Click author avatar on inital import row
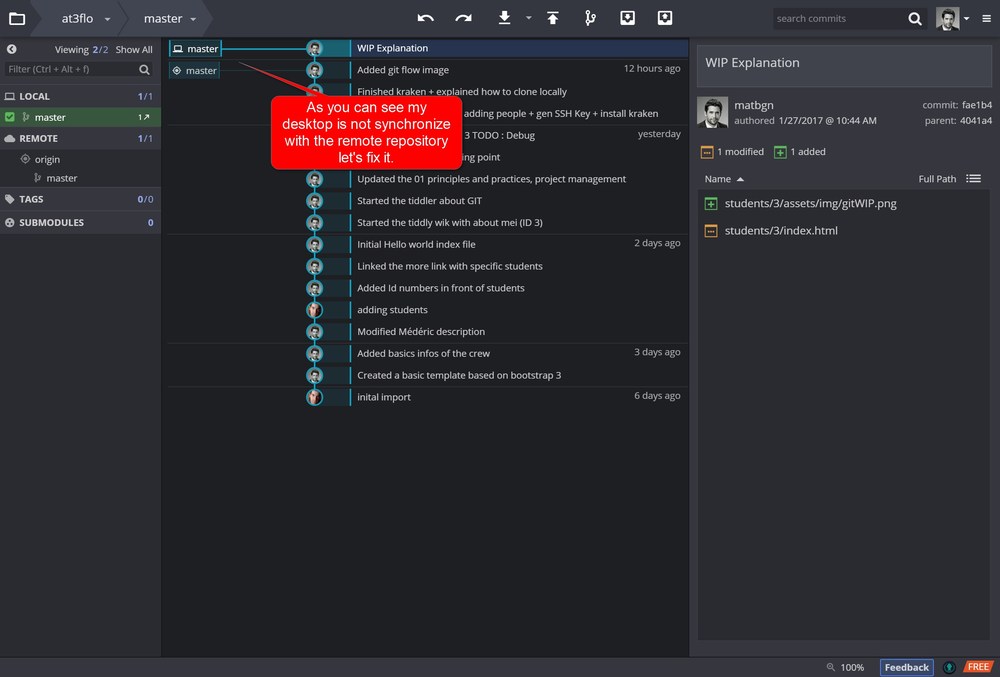Viewport: 1000px width, 677px height. click(x=314, y=397)
